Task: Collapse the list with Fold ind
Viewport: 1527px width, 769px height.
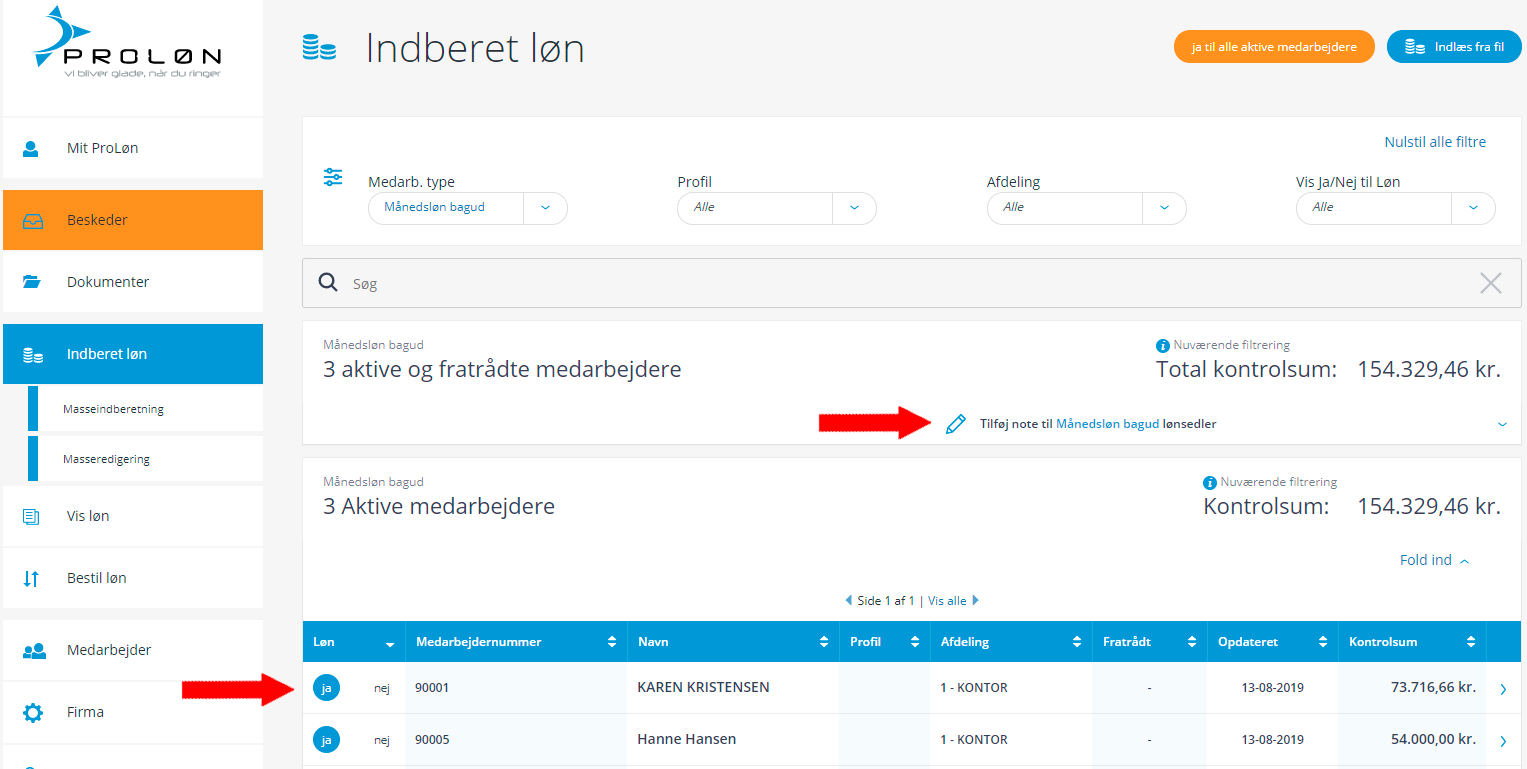Action: (1434, 560)
